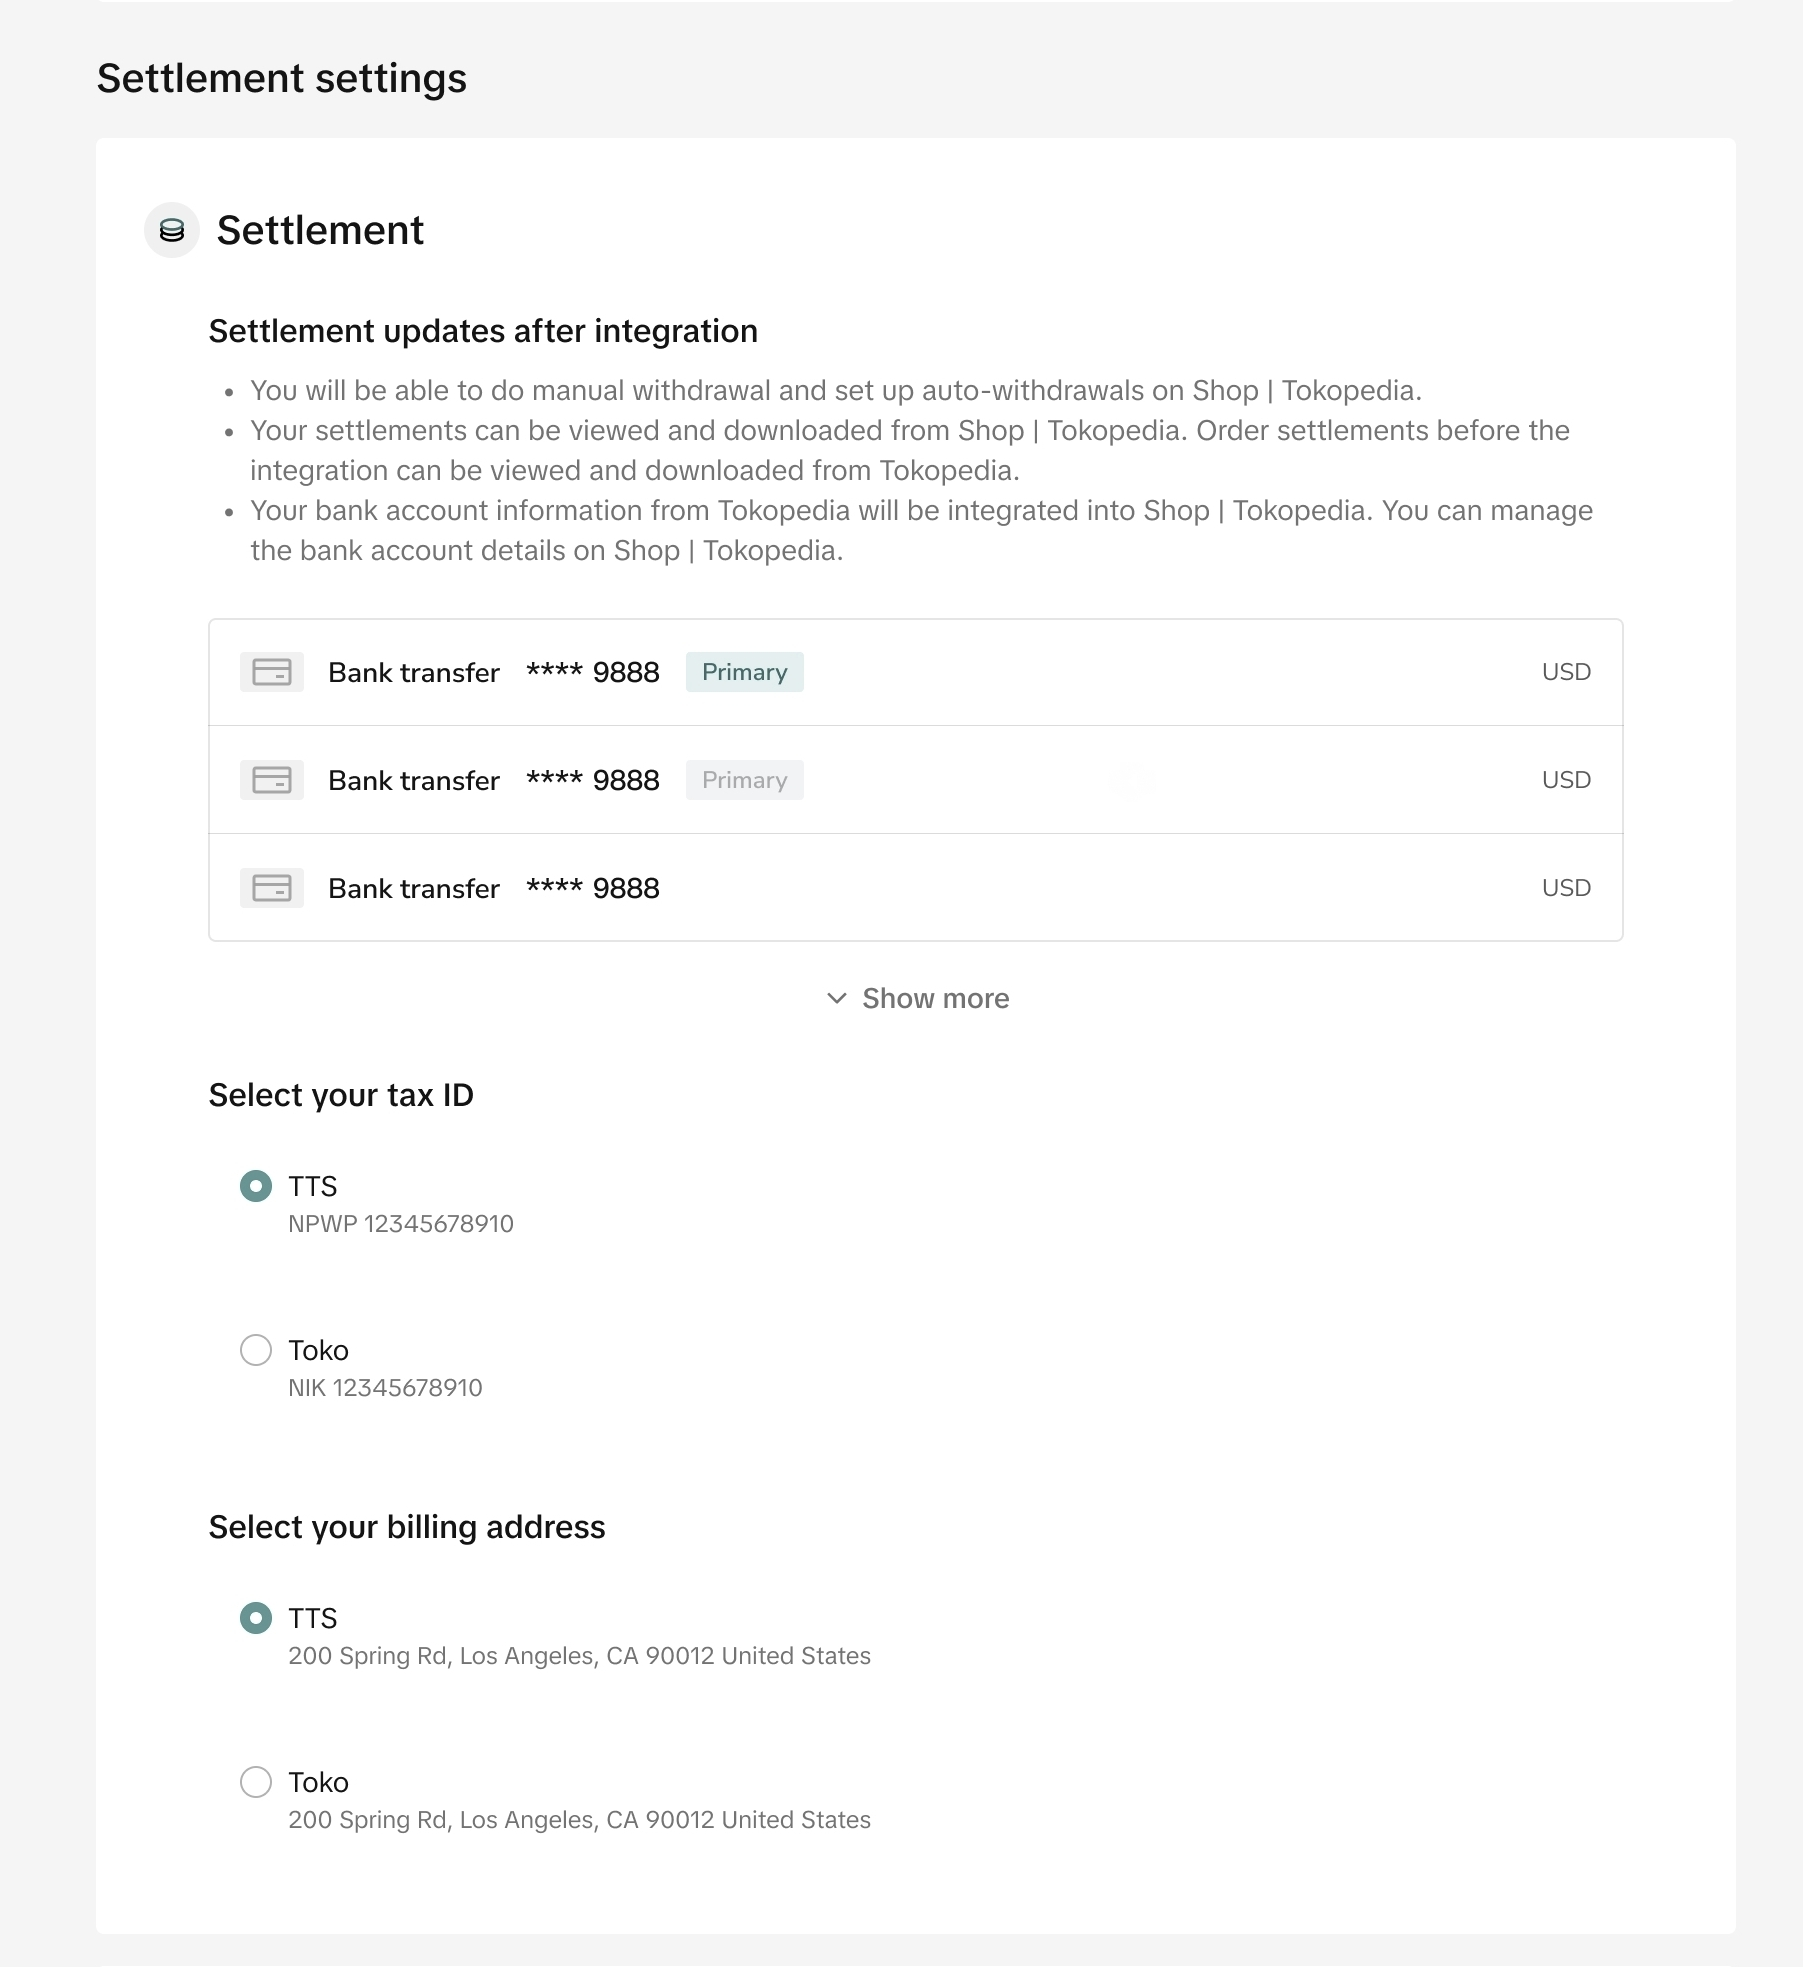Click the card icon in second bank row
Viewport: 1803px width, 1967px height.
271,780
